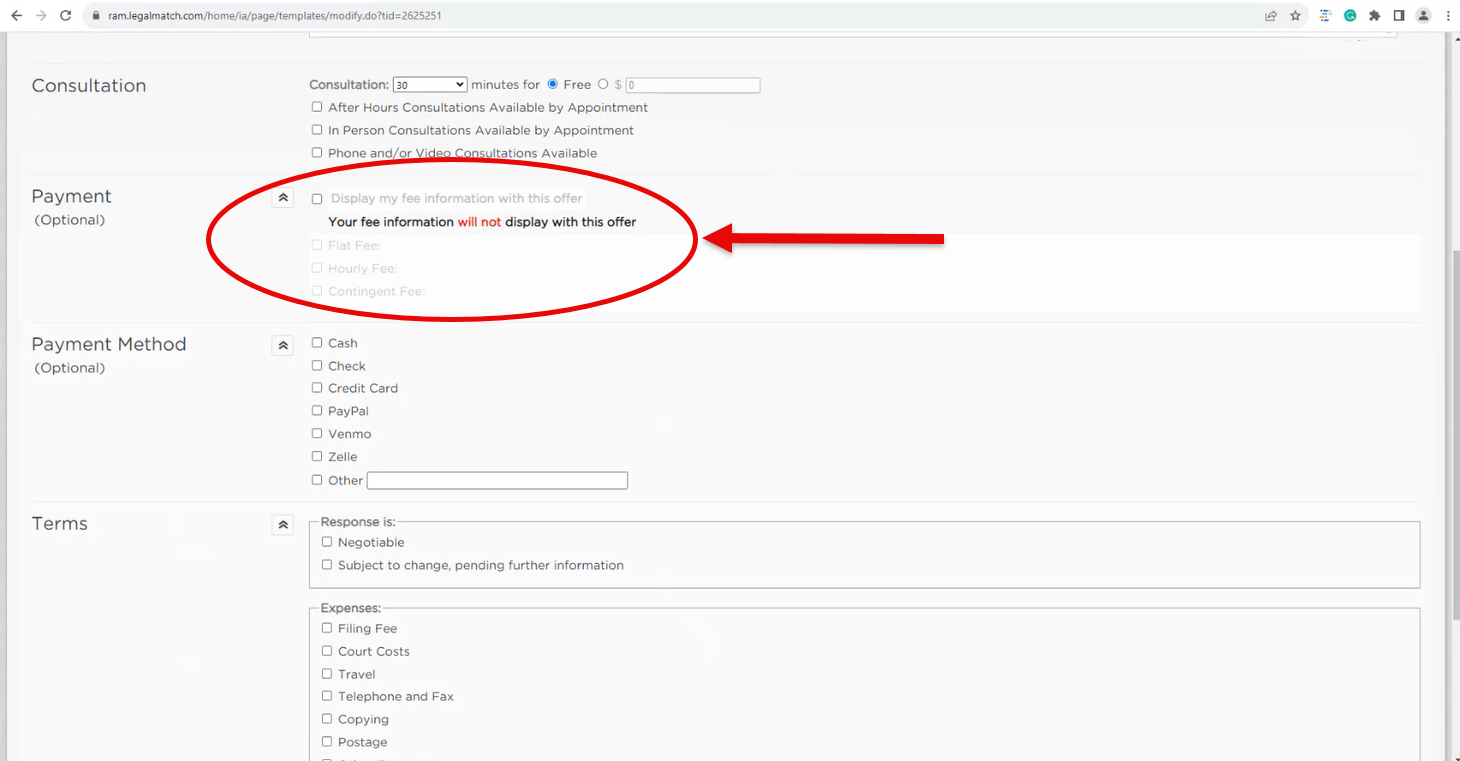Viewport: 1460px width, 761px height.
Task: Enable After Hours Consultations Available by Appointment
Action: point(317,107)
